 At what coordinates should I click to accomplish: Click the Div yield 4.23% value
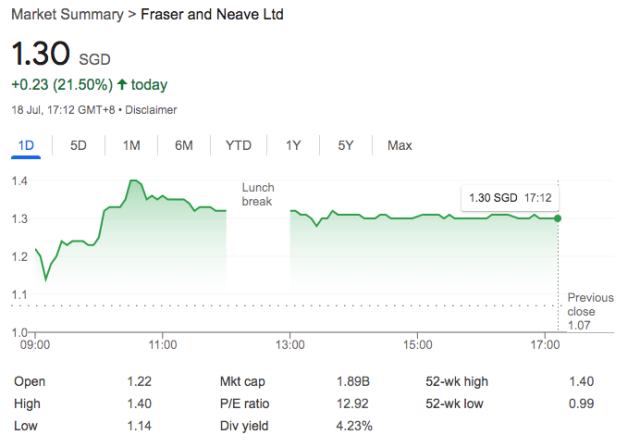(353, 426)
